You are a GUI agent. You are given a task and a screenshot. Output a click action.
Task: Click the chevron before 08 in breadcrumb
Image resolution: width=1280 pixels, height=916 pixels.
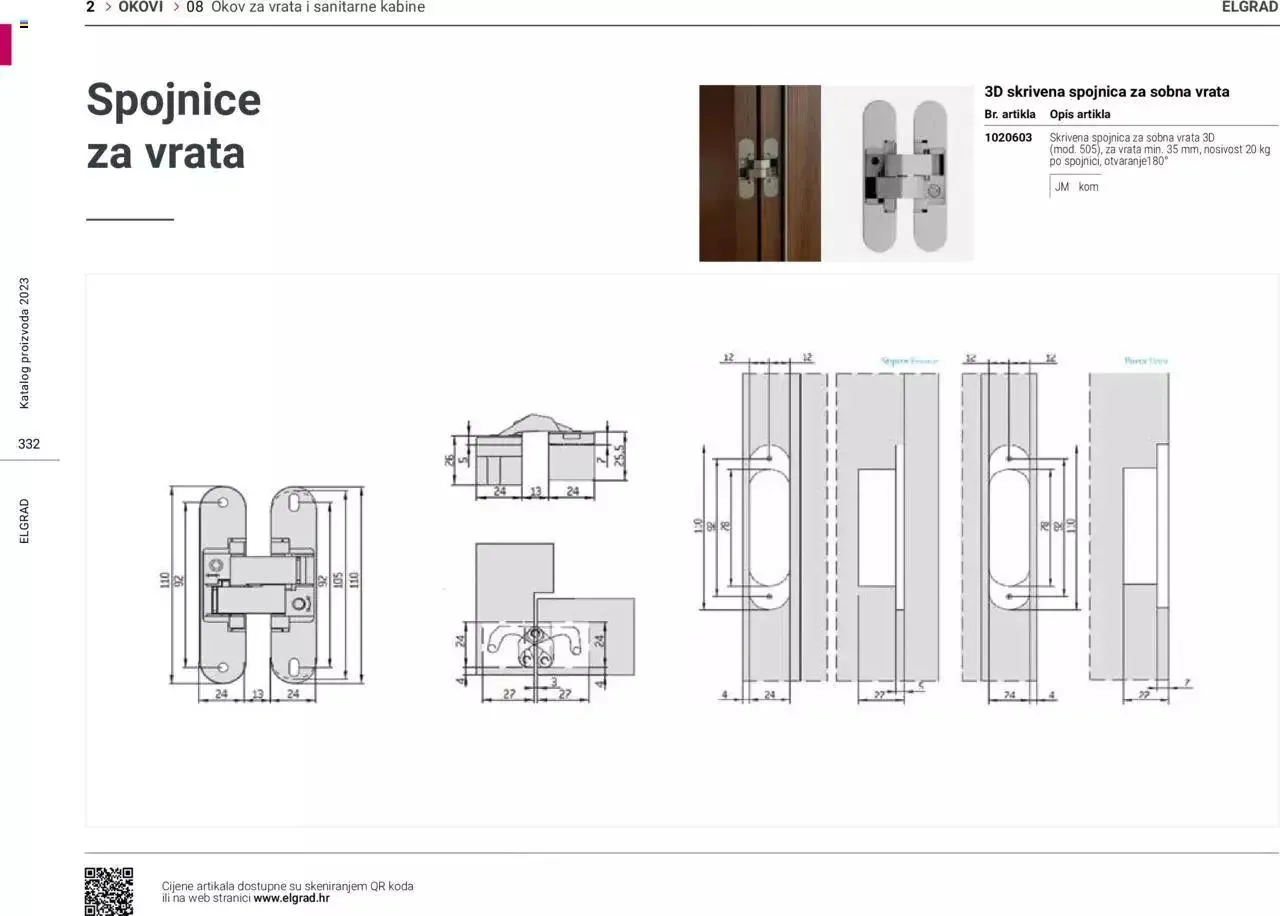[x=176, y=7]
